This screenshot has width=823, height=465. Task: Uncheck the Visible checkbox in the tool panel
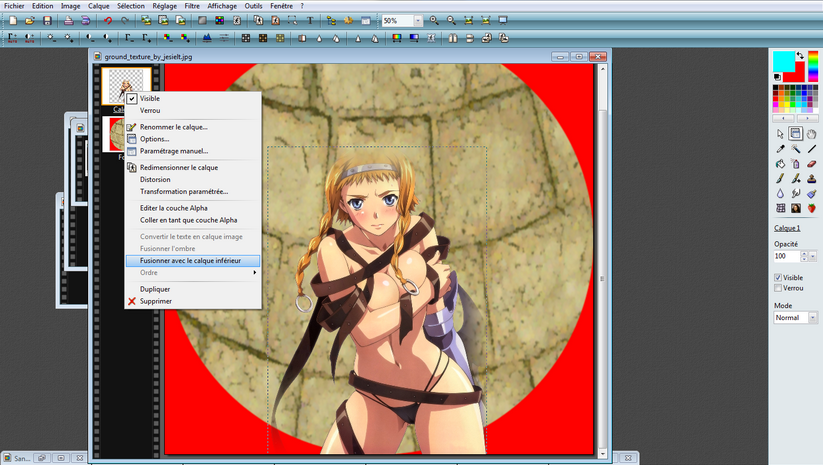pyautogui.click(x=778, y=278)
